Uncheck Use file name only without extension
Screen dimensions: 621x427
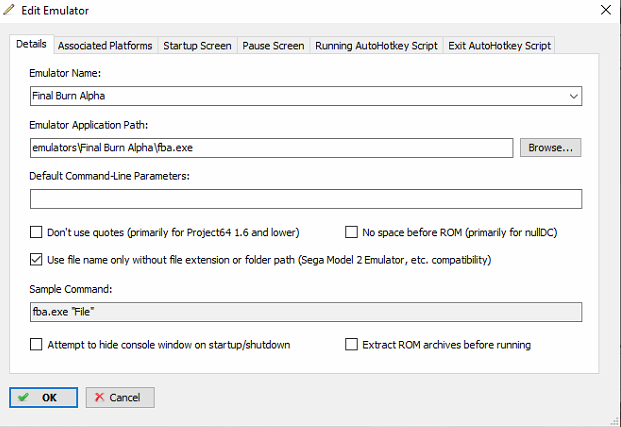pos(36,260)
